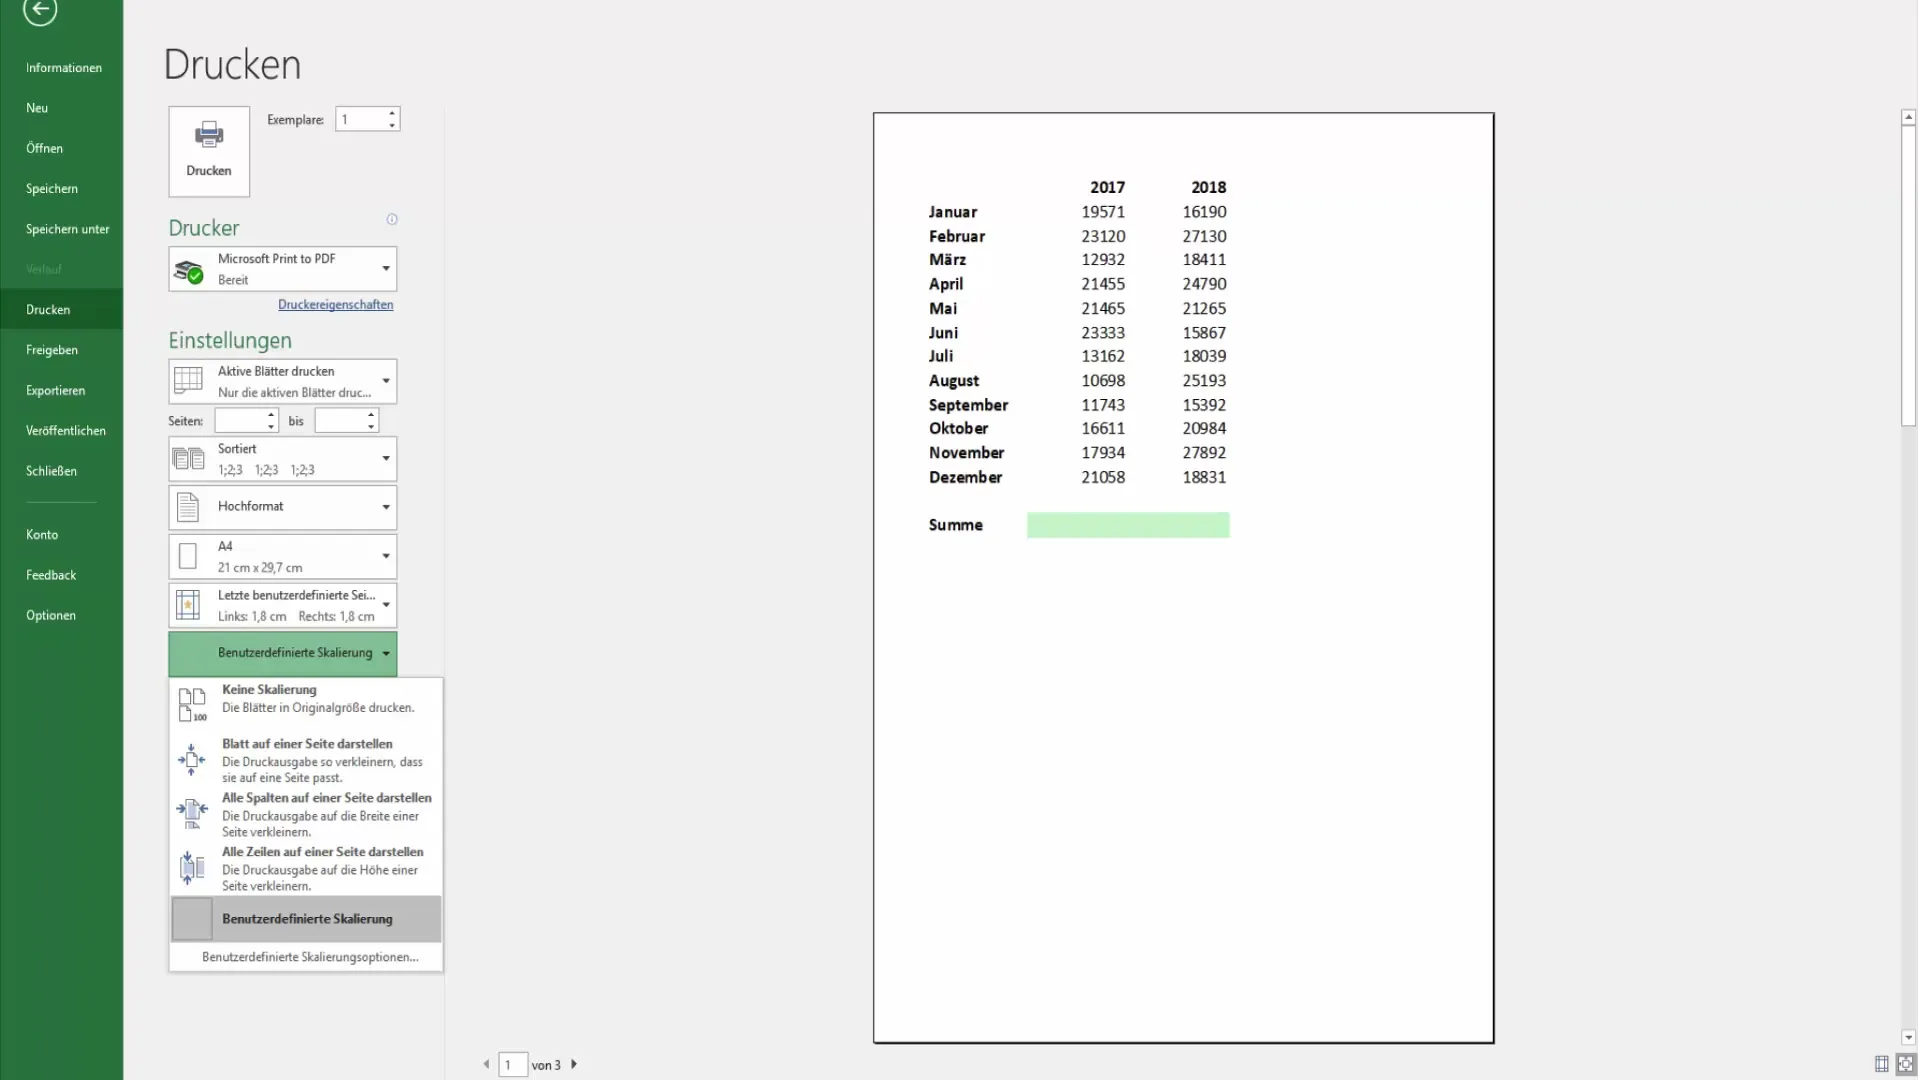Click the preview vertical scrollbar thumb

tap(1908, 276)
